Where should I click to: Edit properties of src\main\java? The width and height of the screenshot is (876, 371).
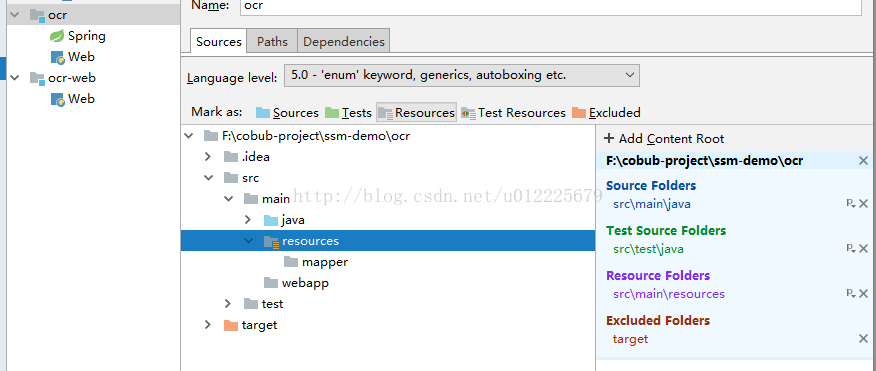pyautogui.click(x=851, y=204)
